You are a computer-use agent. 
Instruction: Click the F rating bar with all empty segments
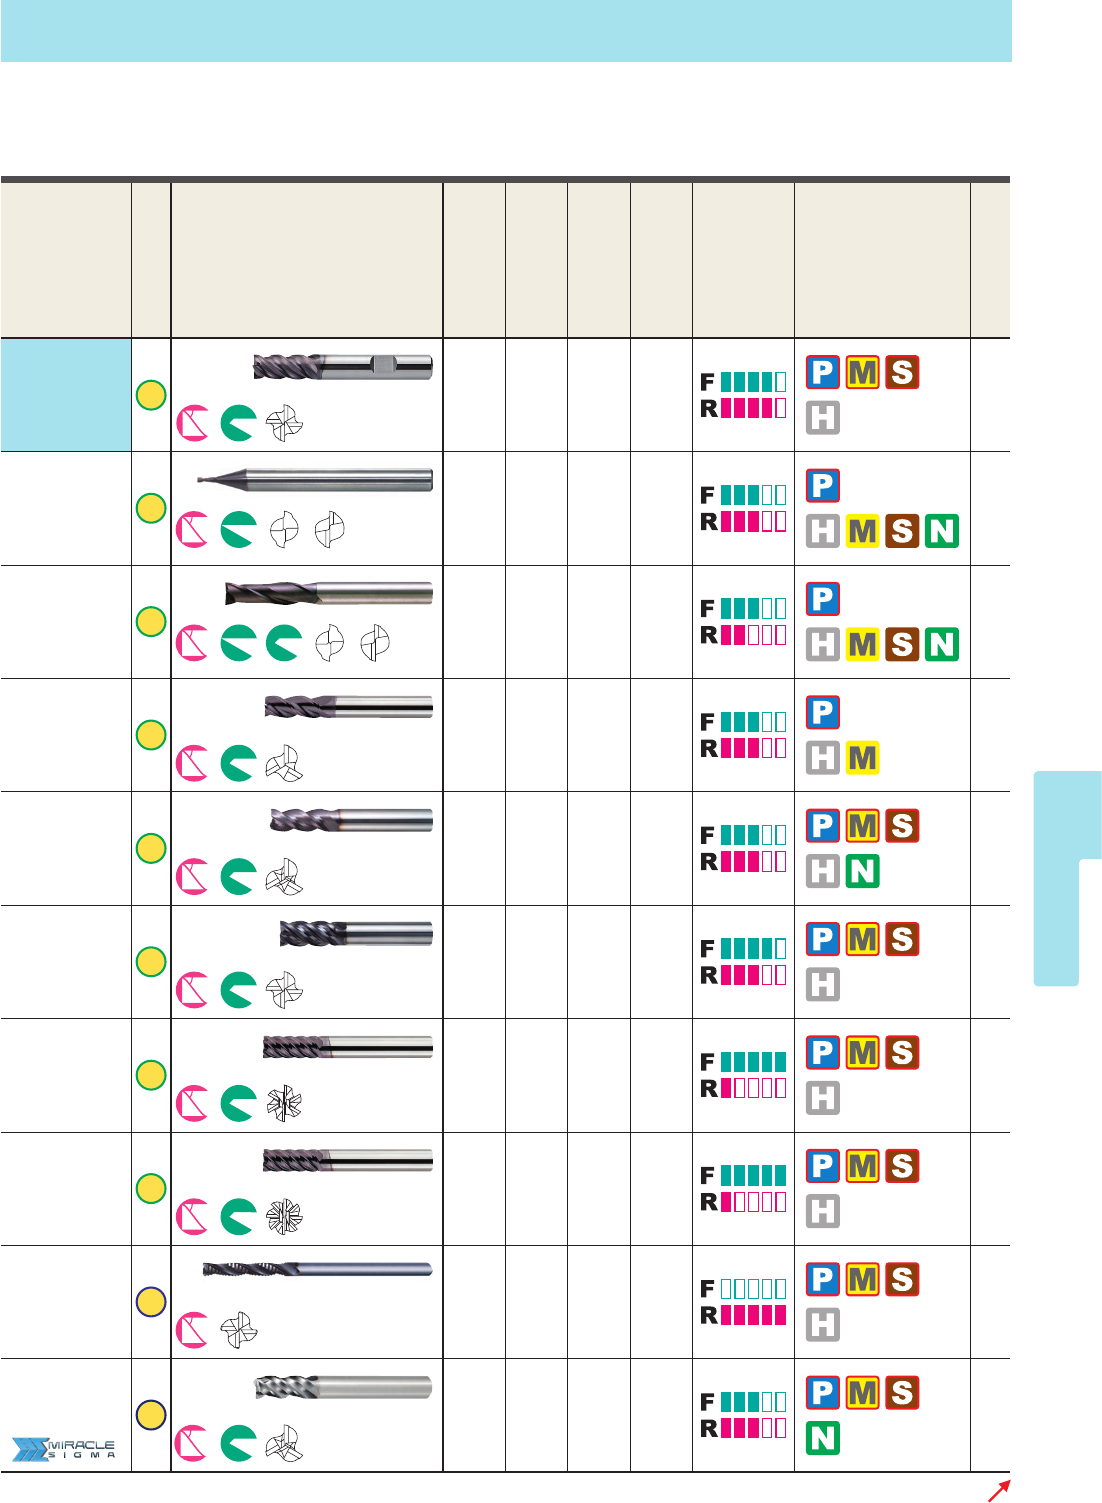(753, 1289)
